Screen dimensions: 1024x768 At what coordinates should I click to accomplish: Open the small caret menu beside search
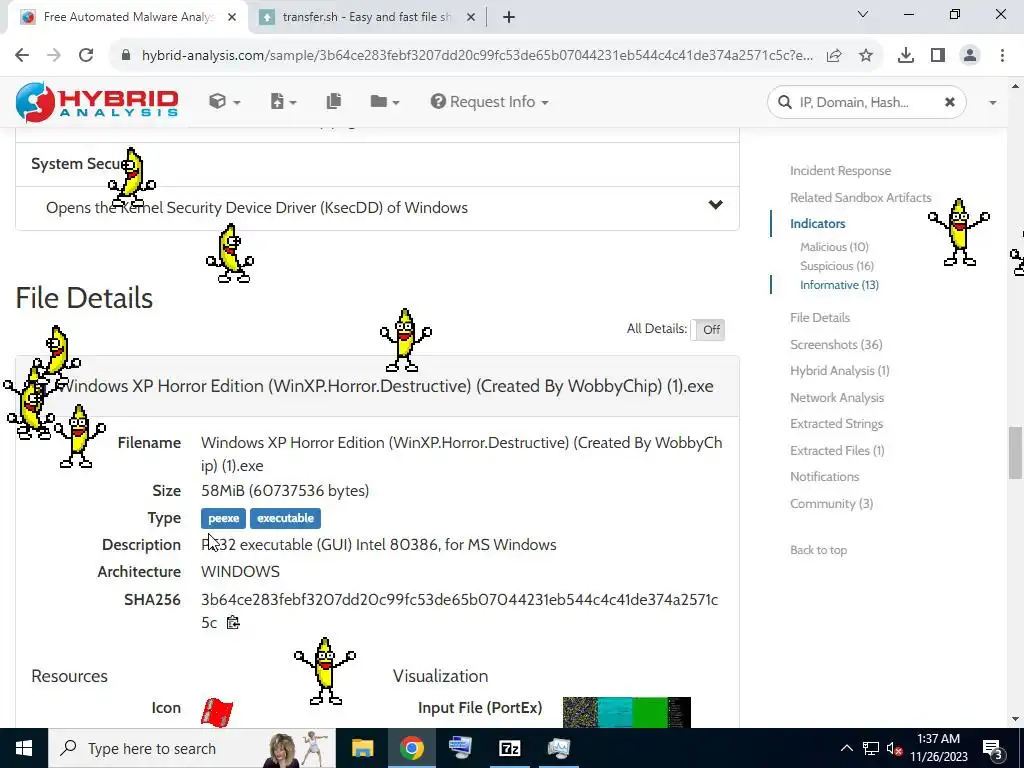coord(993,103)
